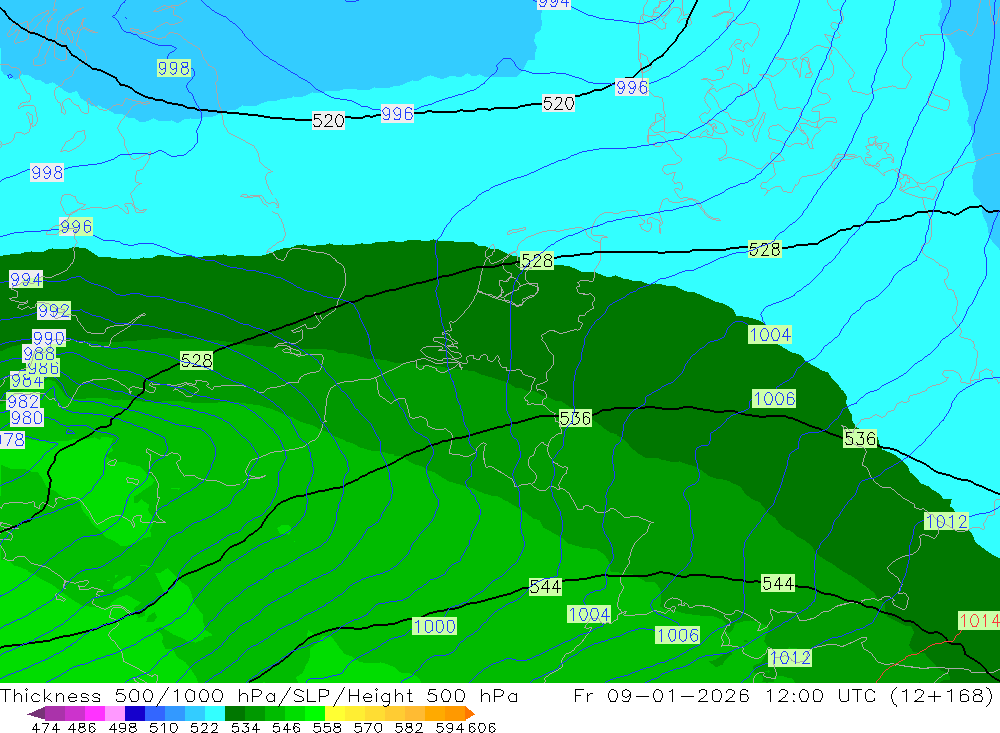Select the dark navy blue legend swatch
The height and width of the screenshot is (733, 1000).
point(135,713)
